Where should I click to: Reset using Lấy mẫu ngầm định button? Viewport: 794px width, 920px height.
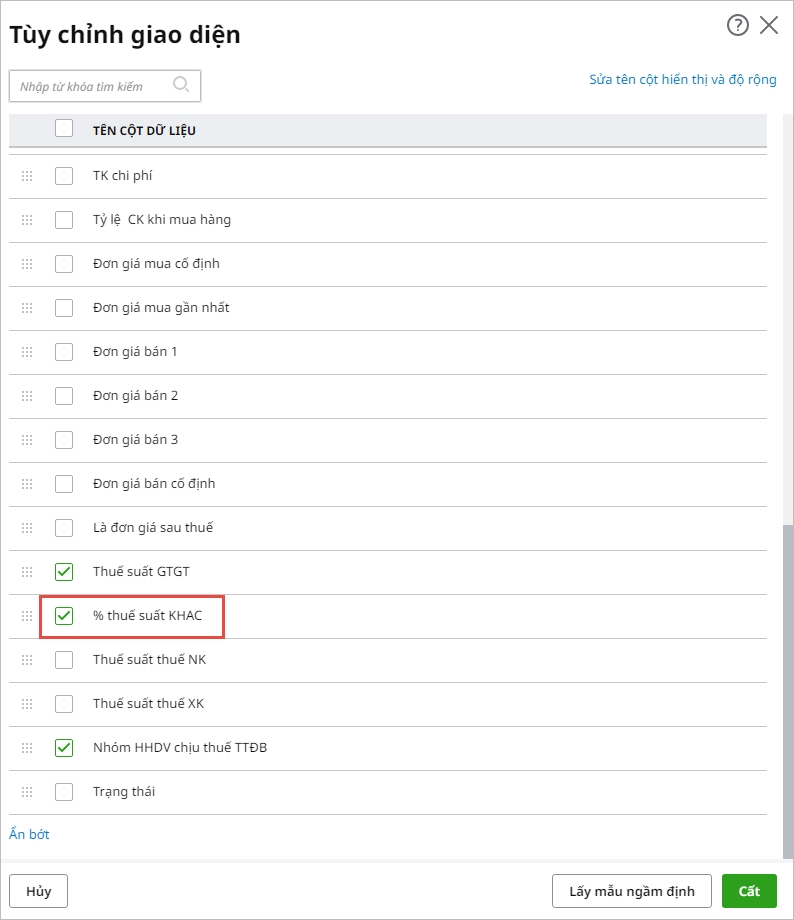coord(631,891)
